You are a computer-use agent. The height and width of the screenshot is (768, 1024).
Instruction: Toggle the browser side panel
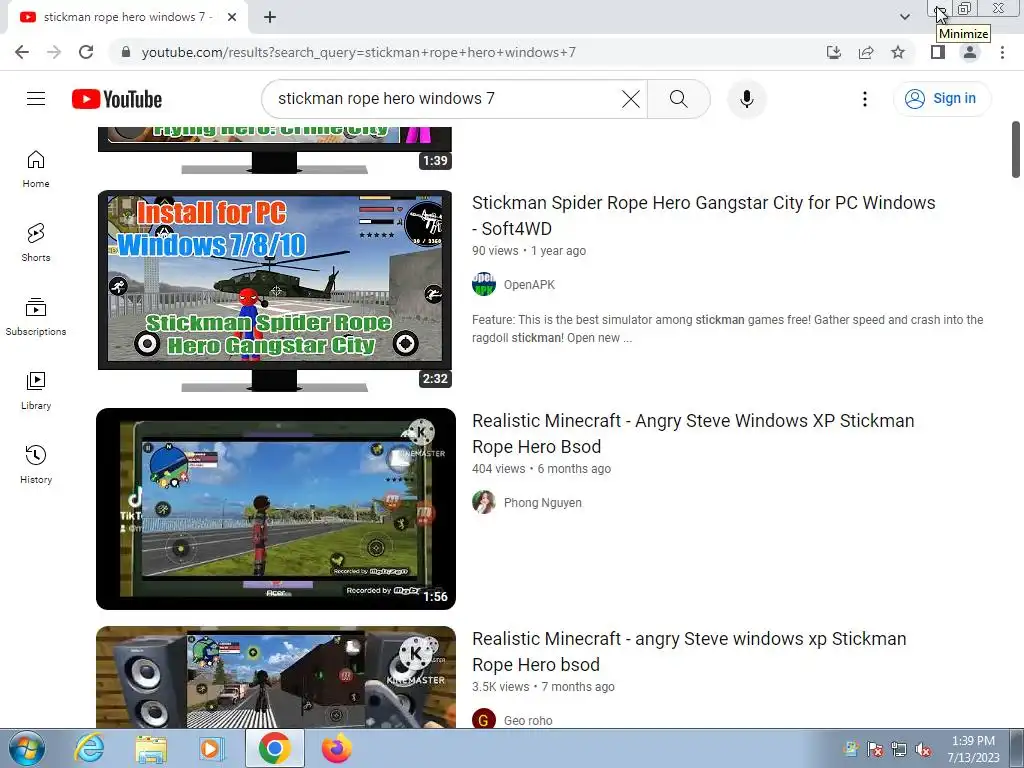pyautogui.click(x=938, y=52)
